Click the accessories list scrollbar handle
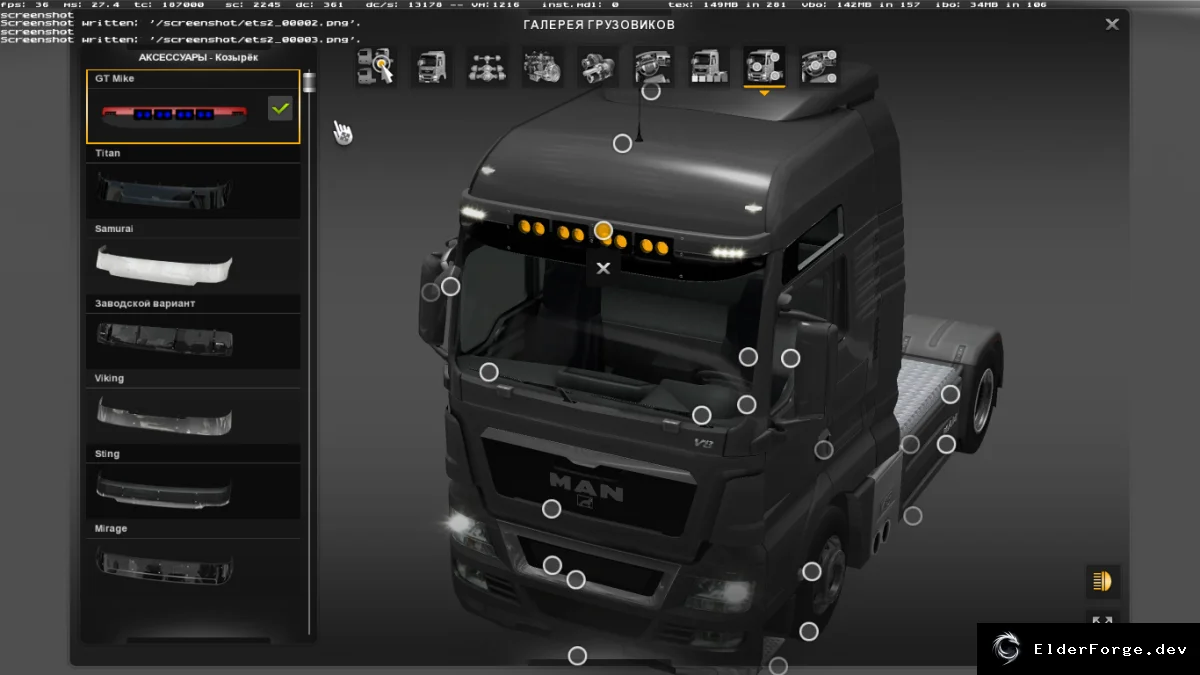This screenshot has height=675, width=1200. pos(309,81)
